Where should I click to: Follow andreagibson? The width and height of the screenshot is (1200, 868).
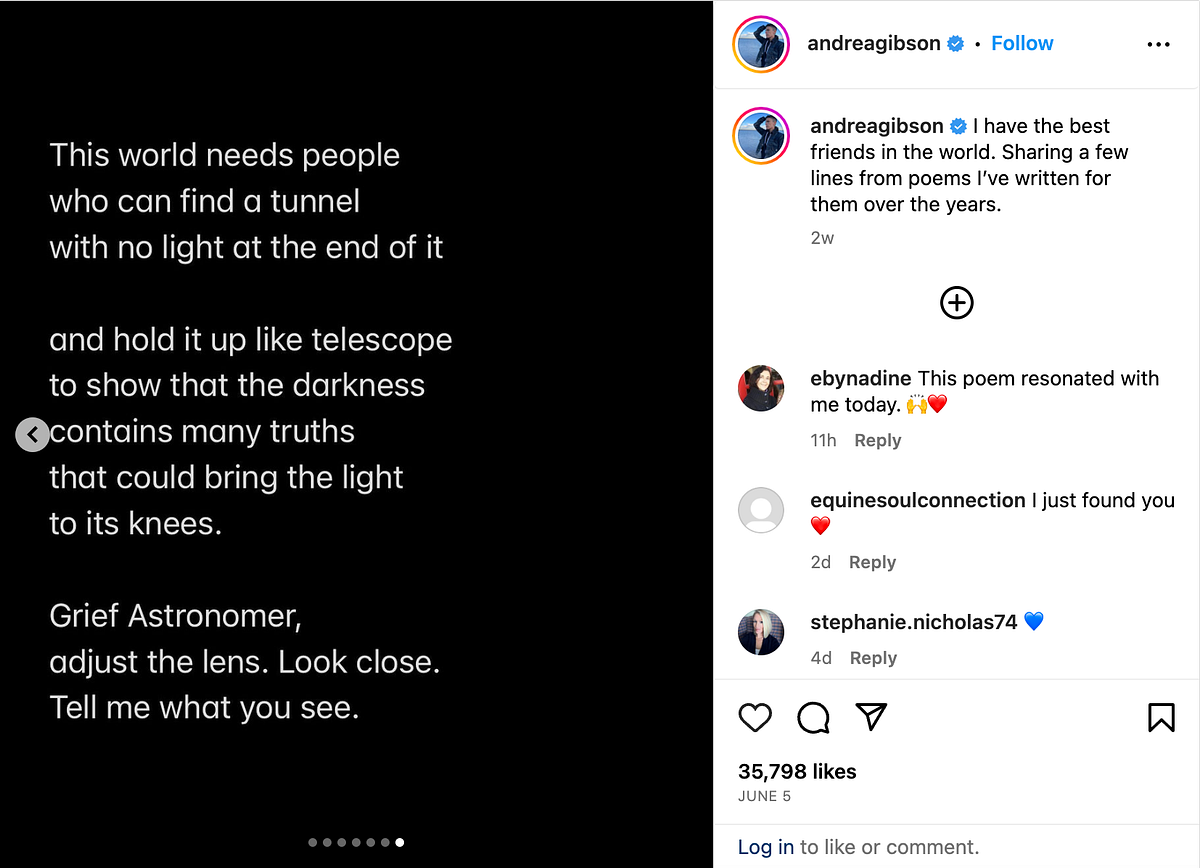point(1022,43)
